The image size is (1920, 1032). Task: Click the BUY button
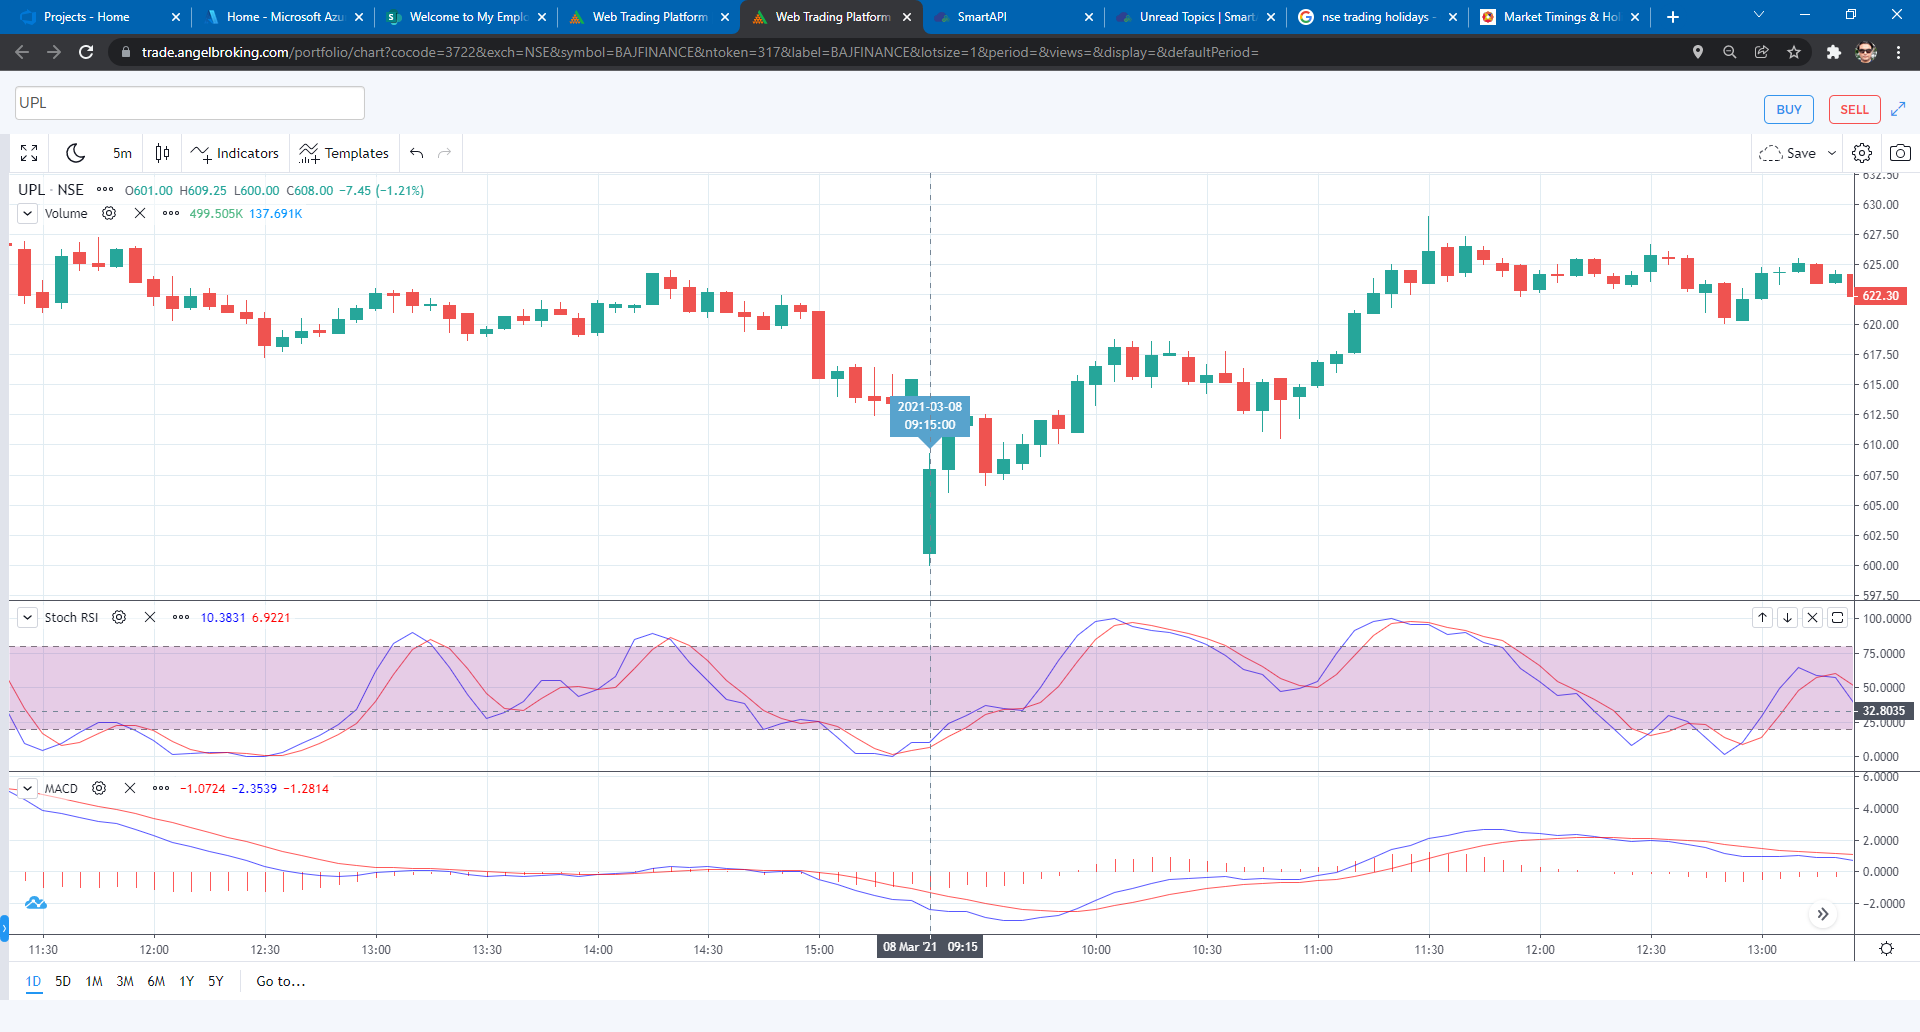point(1789,110)
